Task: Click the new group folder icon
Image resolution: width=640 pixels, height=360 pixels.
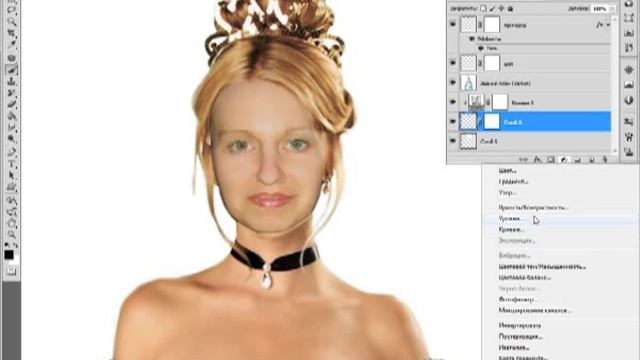Action: coord(577,160)
